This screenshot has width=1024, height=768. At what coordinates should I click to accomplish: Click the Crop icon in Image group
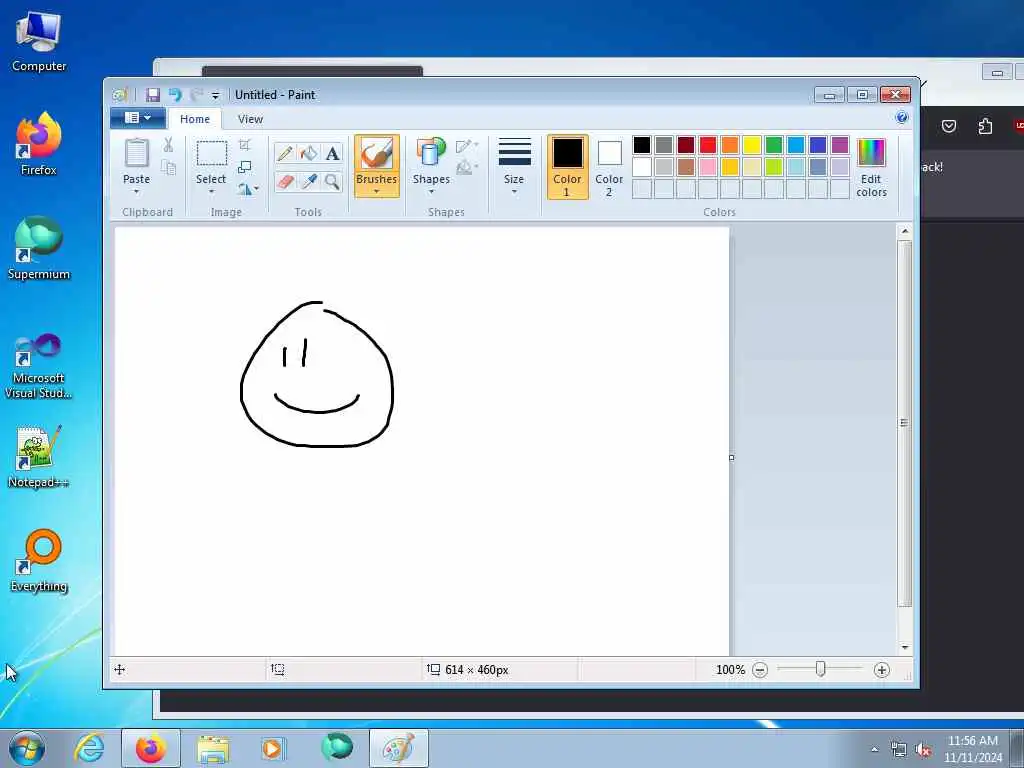[245, 145]
